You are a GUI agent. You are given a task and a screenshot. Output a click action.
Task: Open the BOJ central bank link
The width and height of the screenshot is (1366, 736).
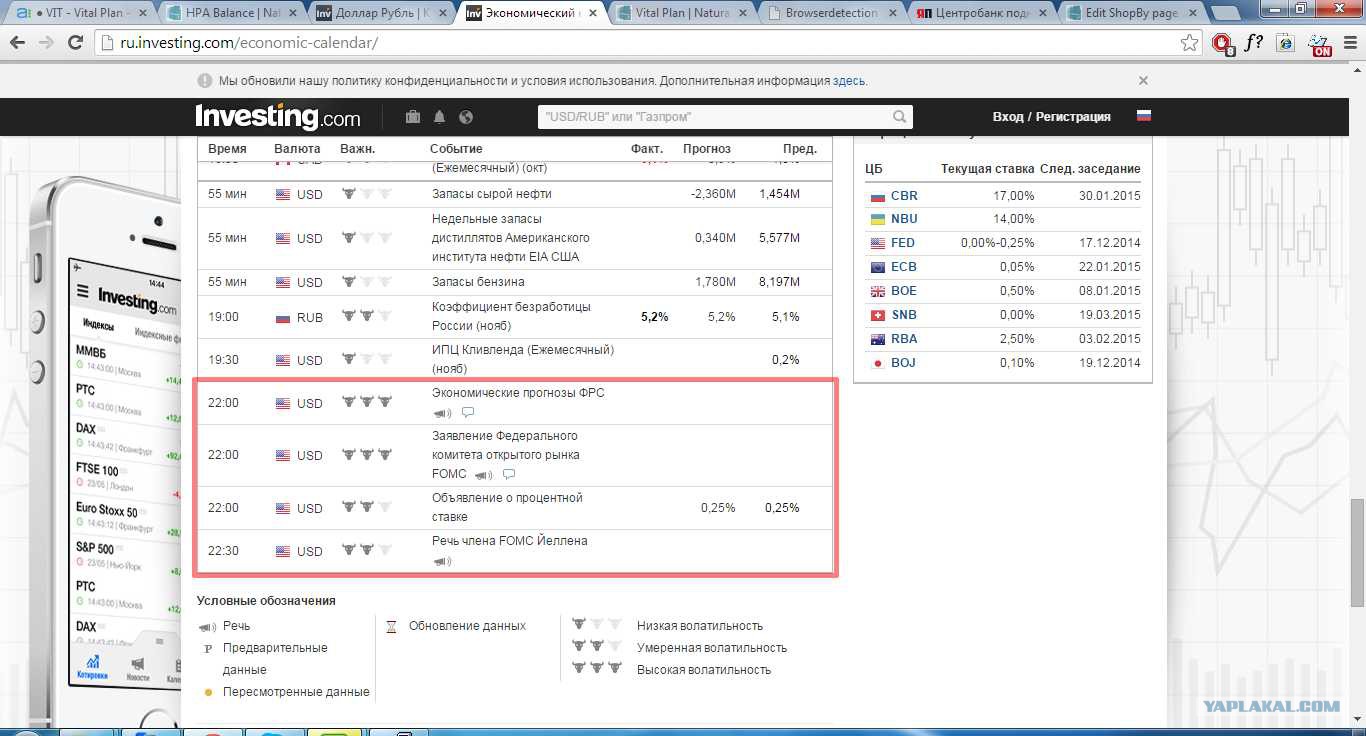coord(903,363)
